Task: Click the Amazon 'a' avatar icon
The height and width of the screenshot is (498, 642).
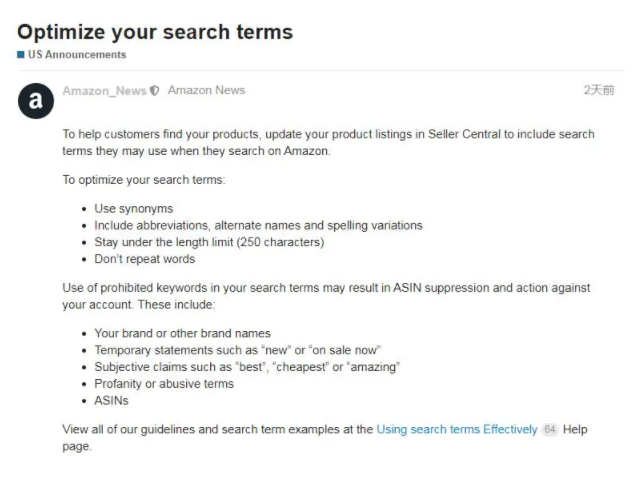Action: [x=36, y=101]
